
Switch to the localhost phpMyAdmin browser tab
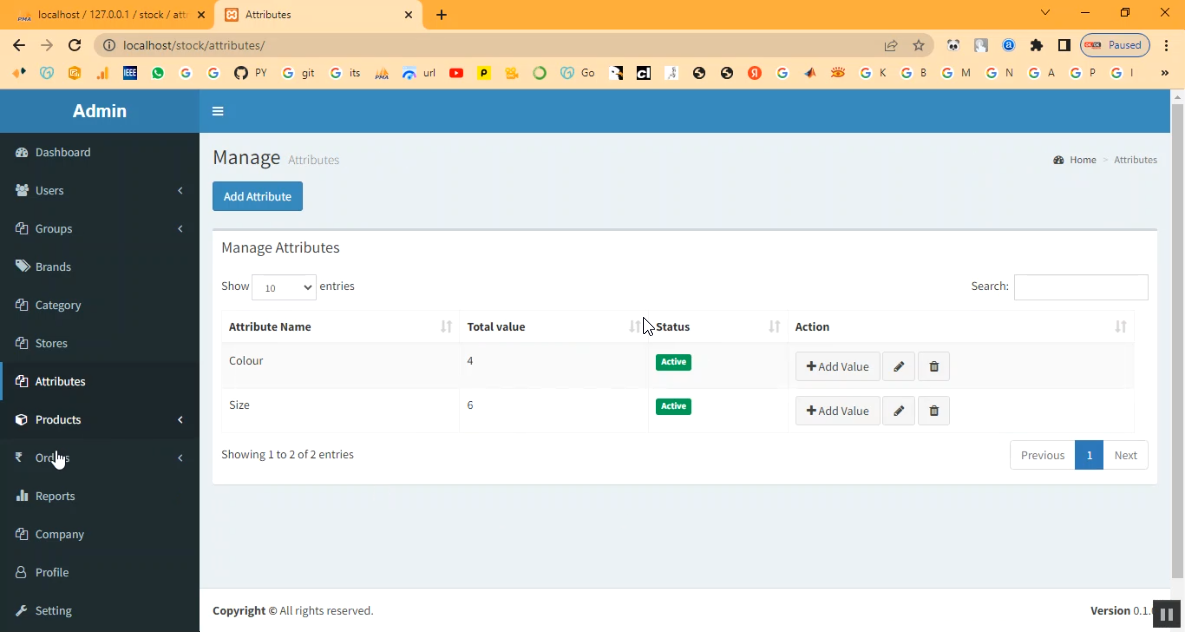click(110, 15)
